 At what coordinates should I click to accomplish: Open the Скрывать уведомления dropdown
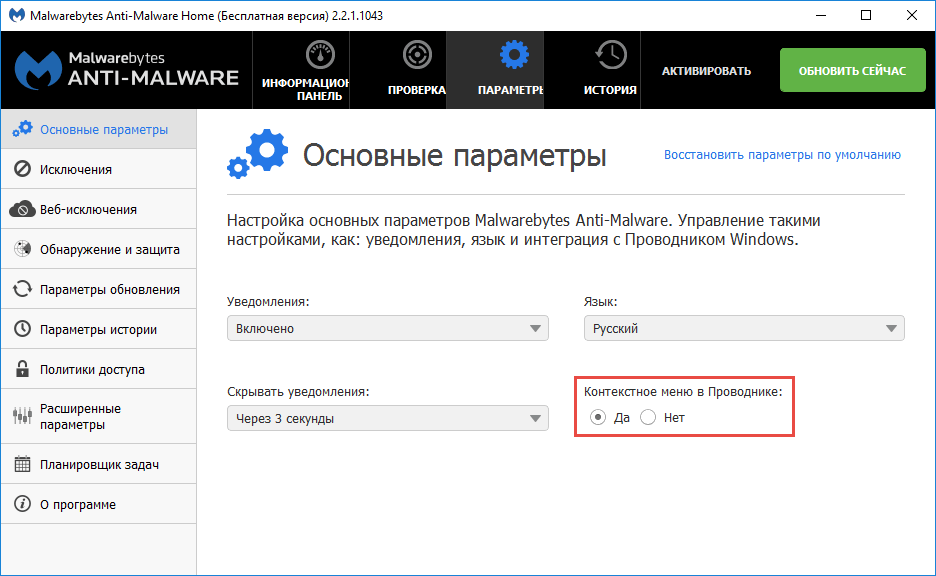pyautogui.click(x=387, y=418)
